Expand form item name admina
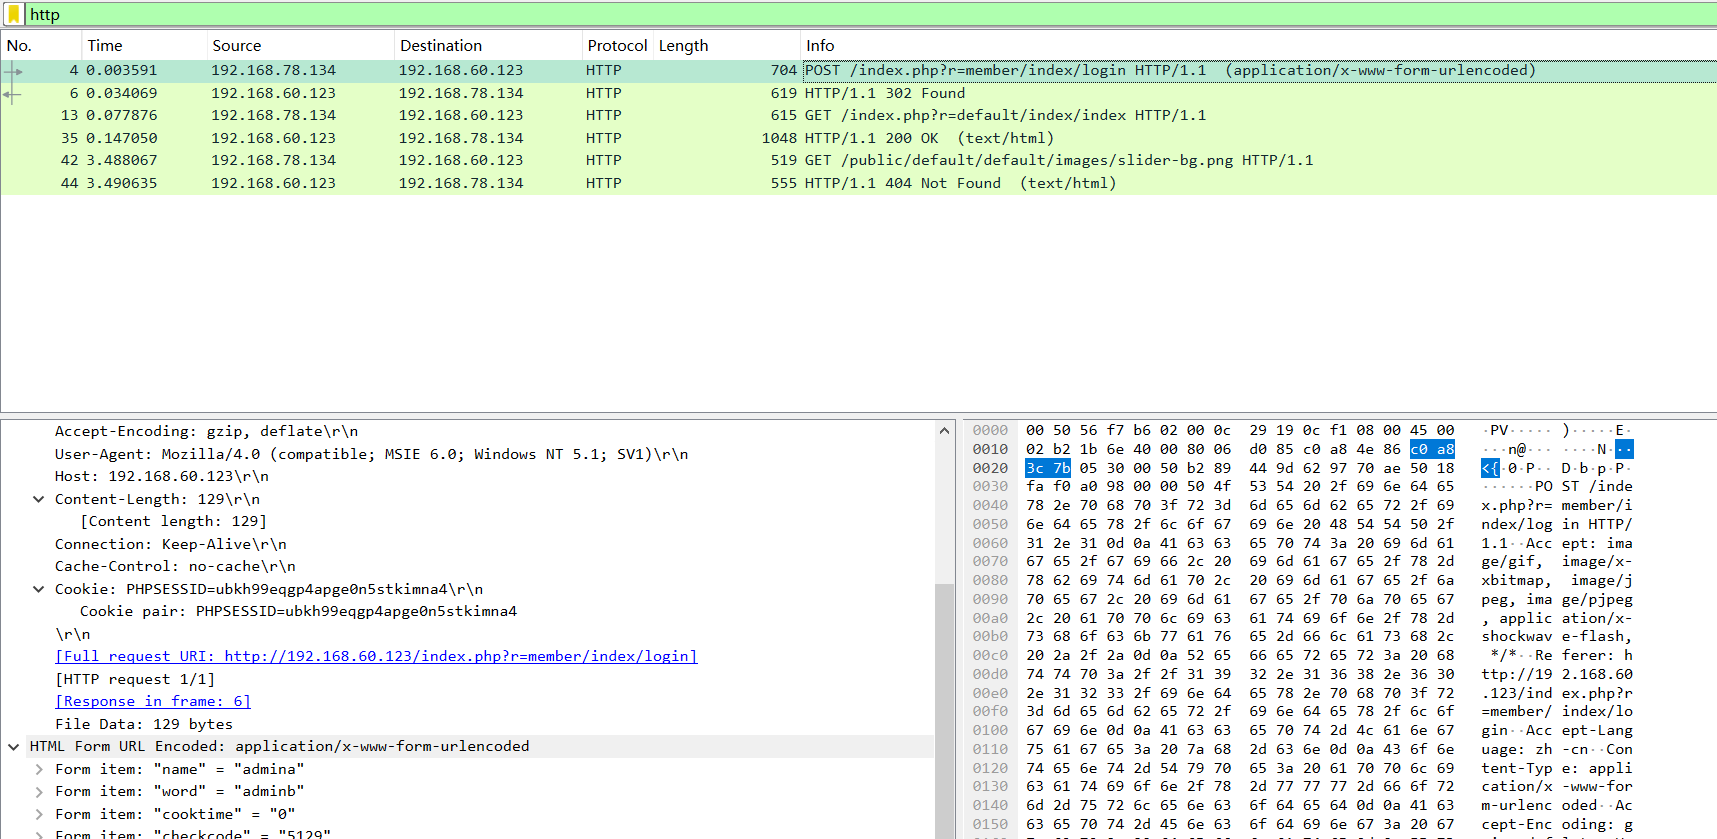This screenshot has width=1717, height=839. point(38,769)
